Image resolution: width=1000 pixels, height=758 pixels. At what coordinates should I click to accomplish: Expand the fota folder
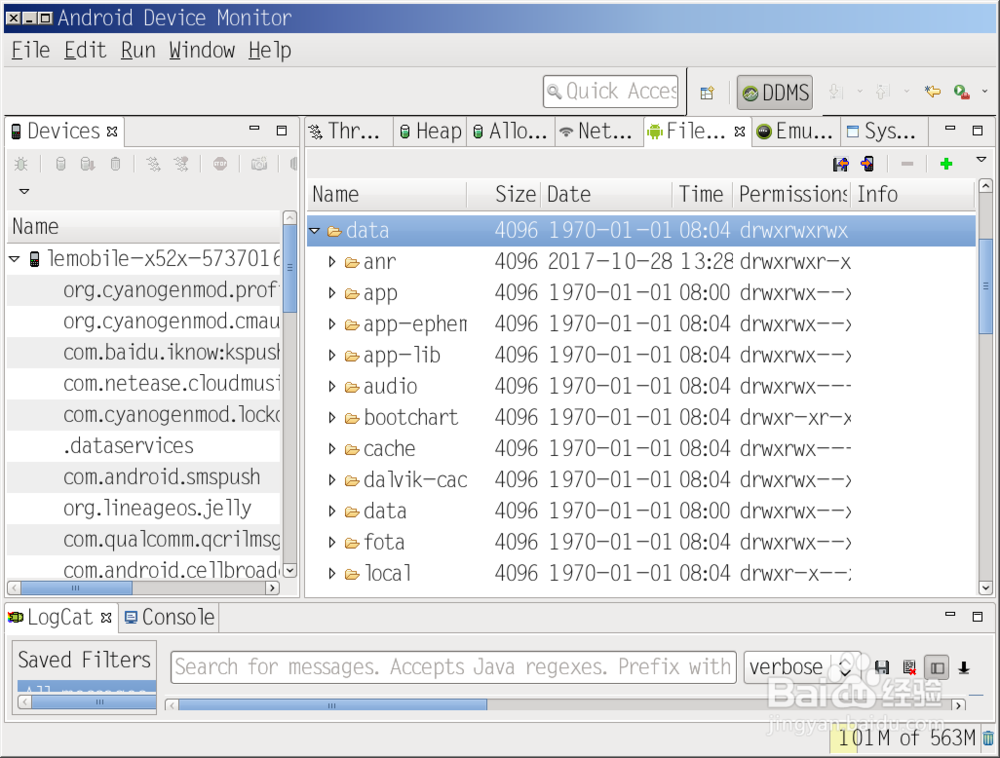click(332, 543)
